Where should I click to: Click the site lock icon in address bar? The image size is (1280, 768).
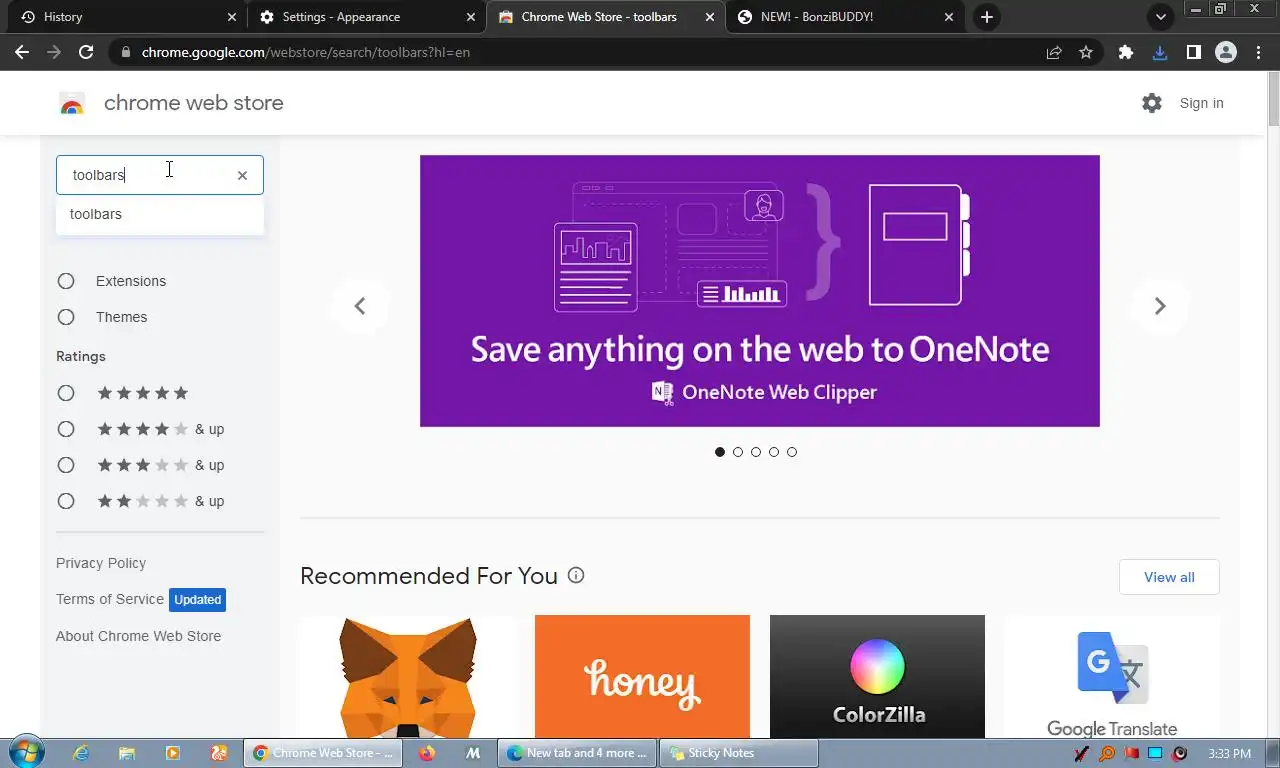124,52
